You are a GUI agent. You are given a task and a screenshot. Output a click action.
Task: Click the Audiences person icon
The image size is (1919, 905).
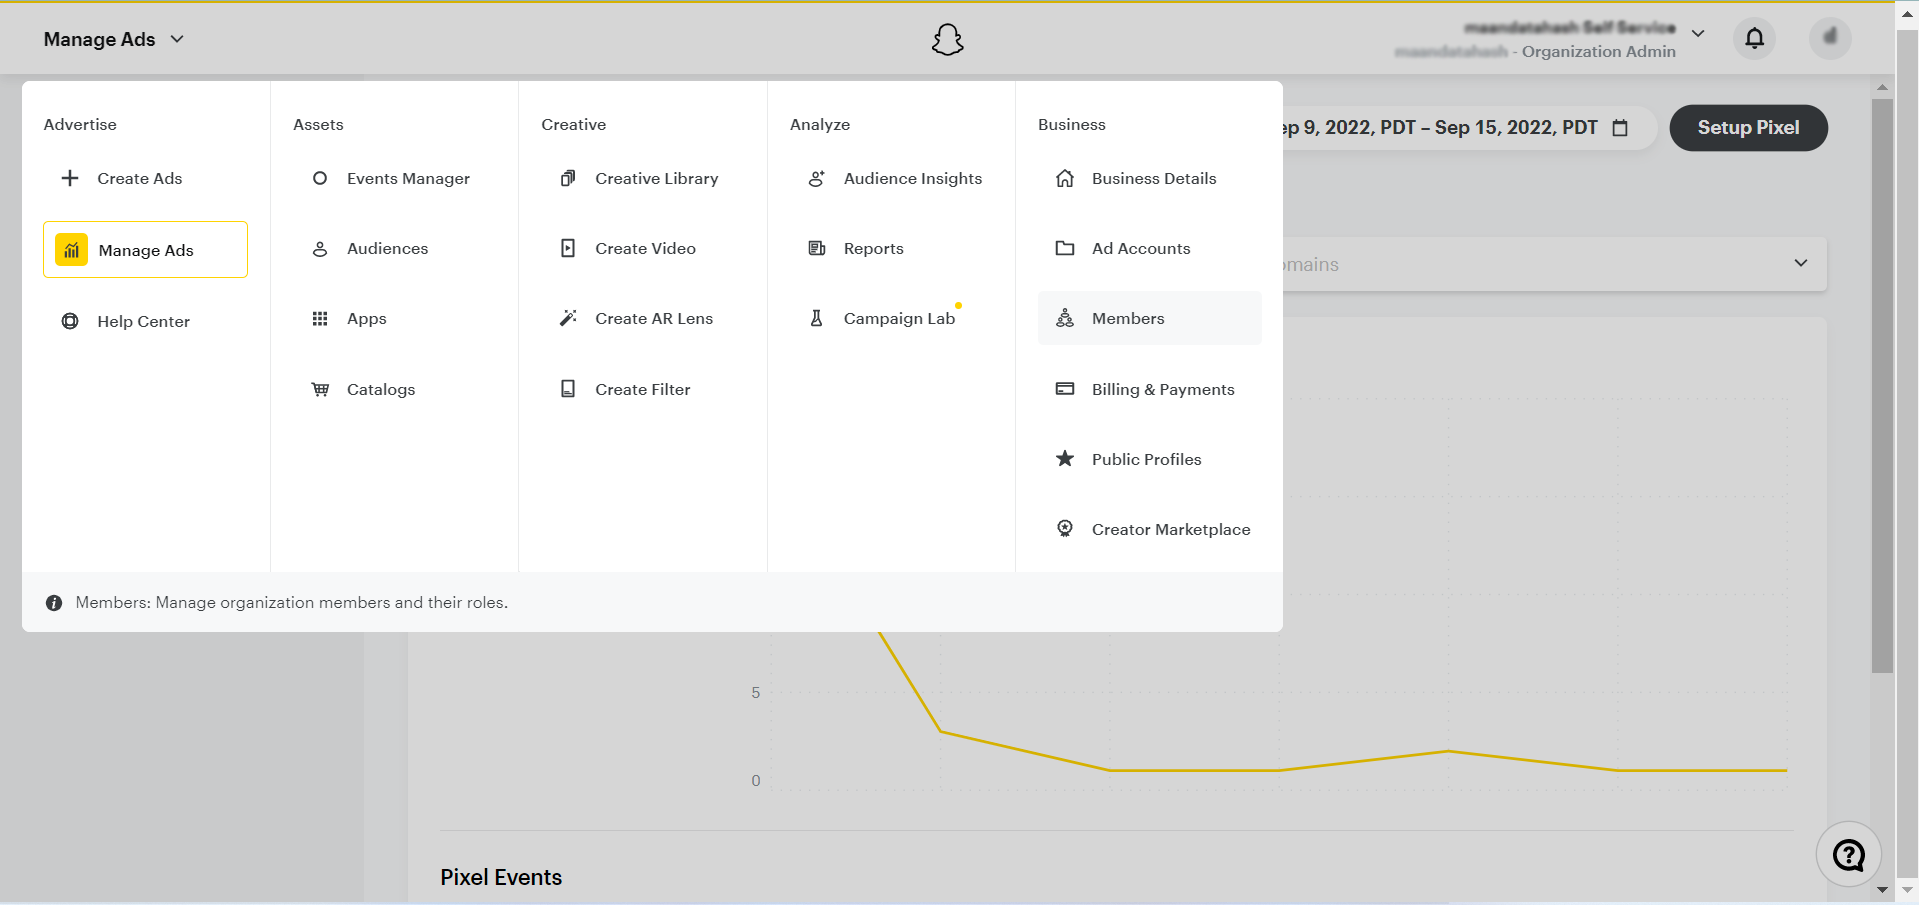click(320, 248)
